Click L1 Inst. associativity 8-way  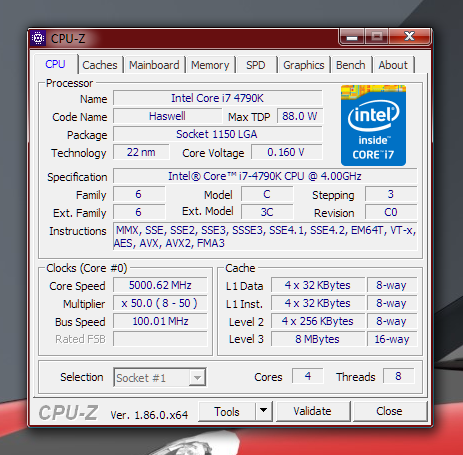pyautogui.click(x=392, y=303)
